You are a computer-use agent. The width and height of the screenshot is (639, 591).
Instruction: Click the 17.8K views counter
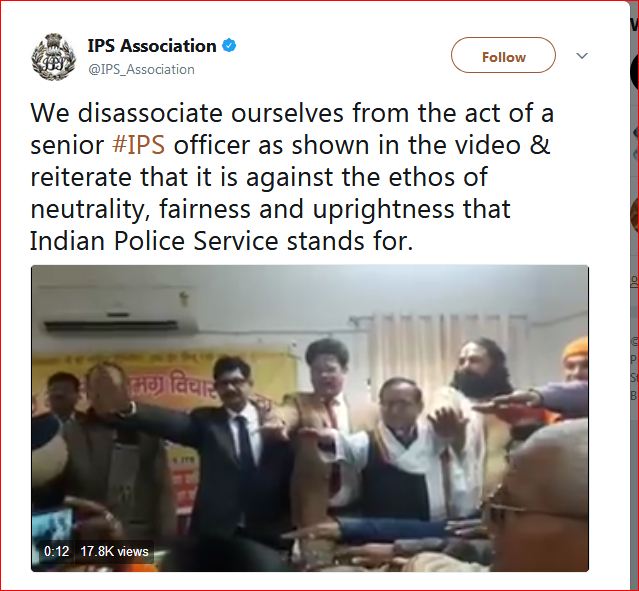click(115, 551)
